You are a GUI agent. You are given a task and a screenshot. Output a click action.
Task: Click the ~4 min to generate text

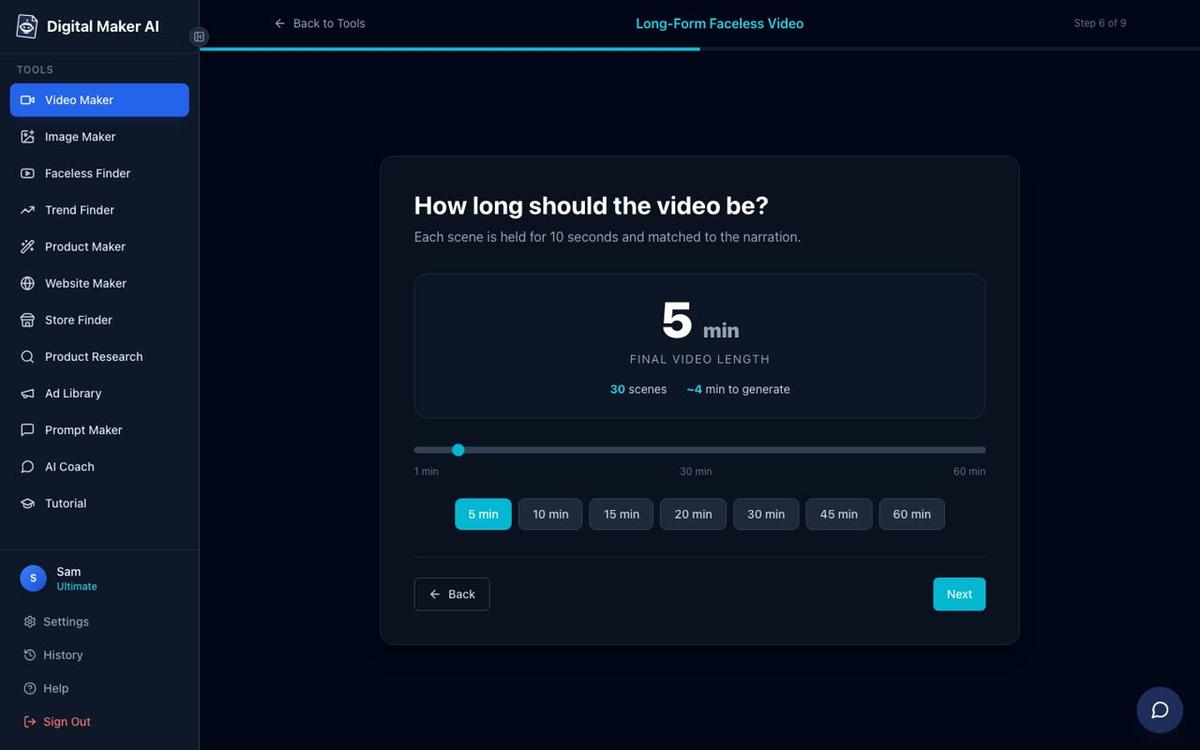738,389
